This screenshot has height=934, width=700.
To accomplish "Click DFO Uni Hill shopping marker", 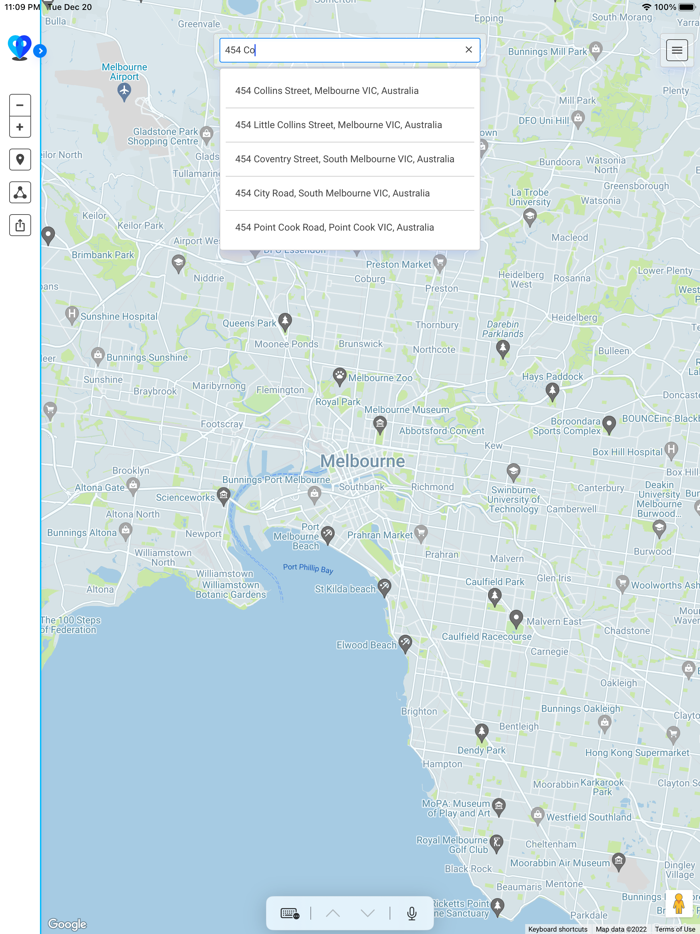I will [x=578, y=119].
